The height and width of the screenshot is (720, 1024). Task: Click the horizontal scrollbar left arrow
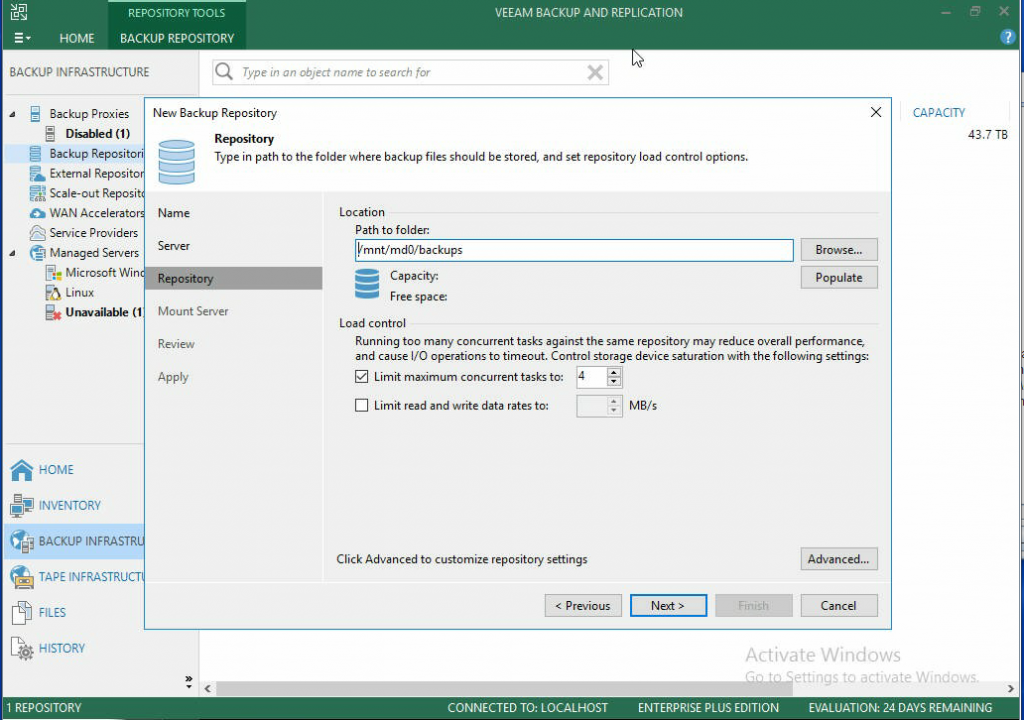click(208, 689)
